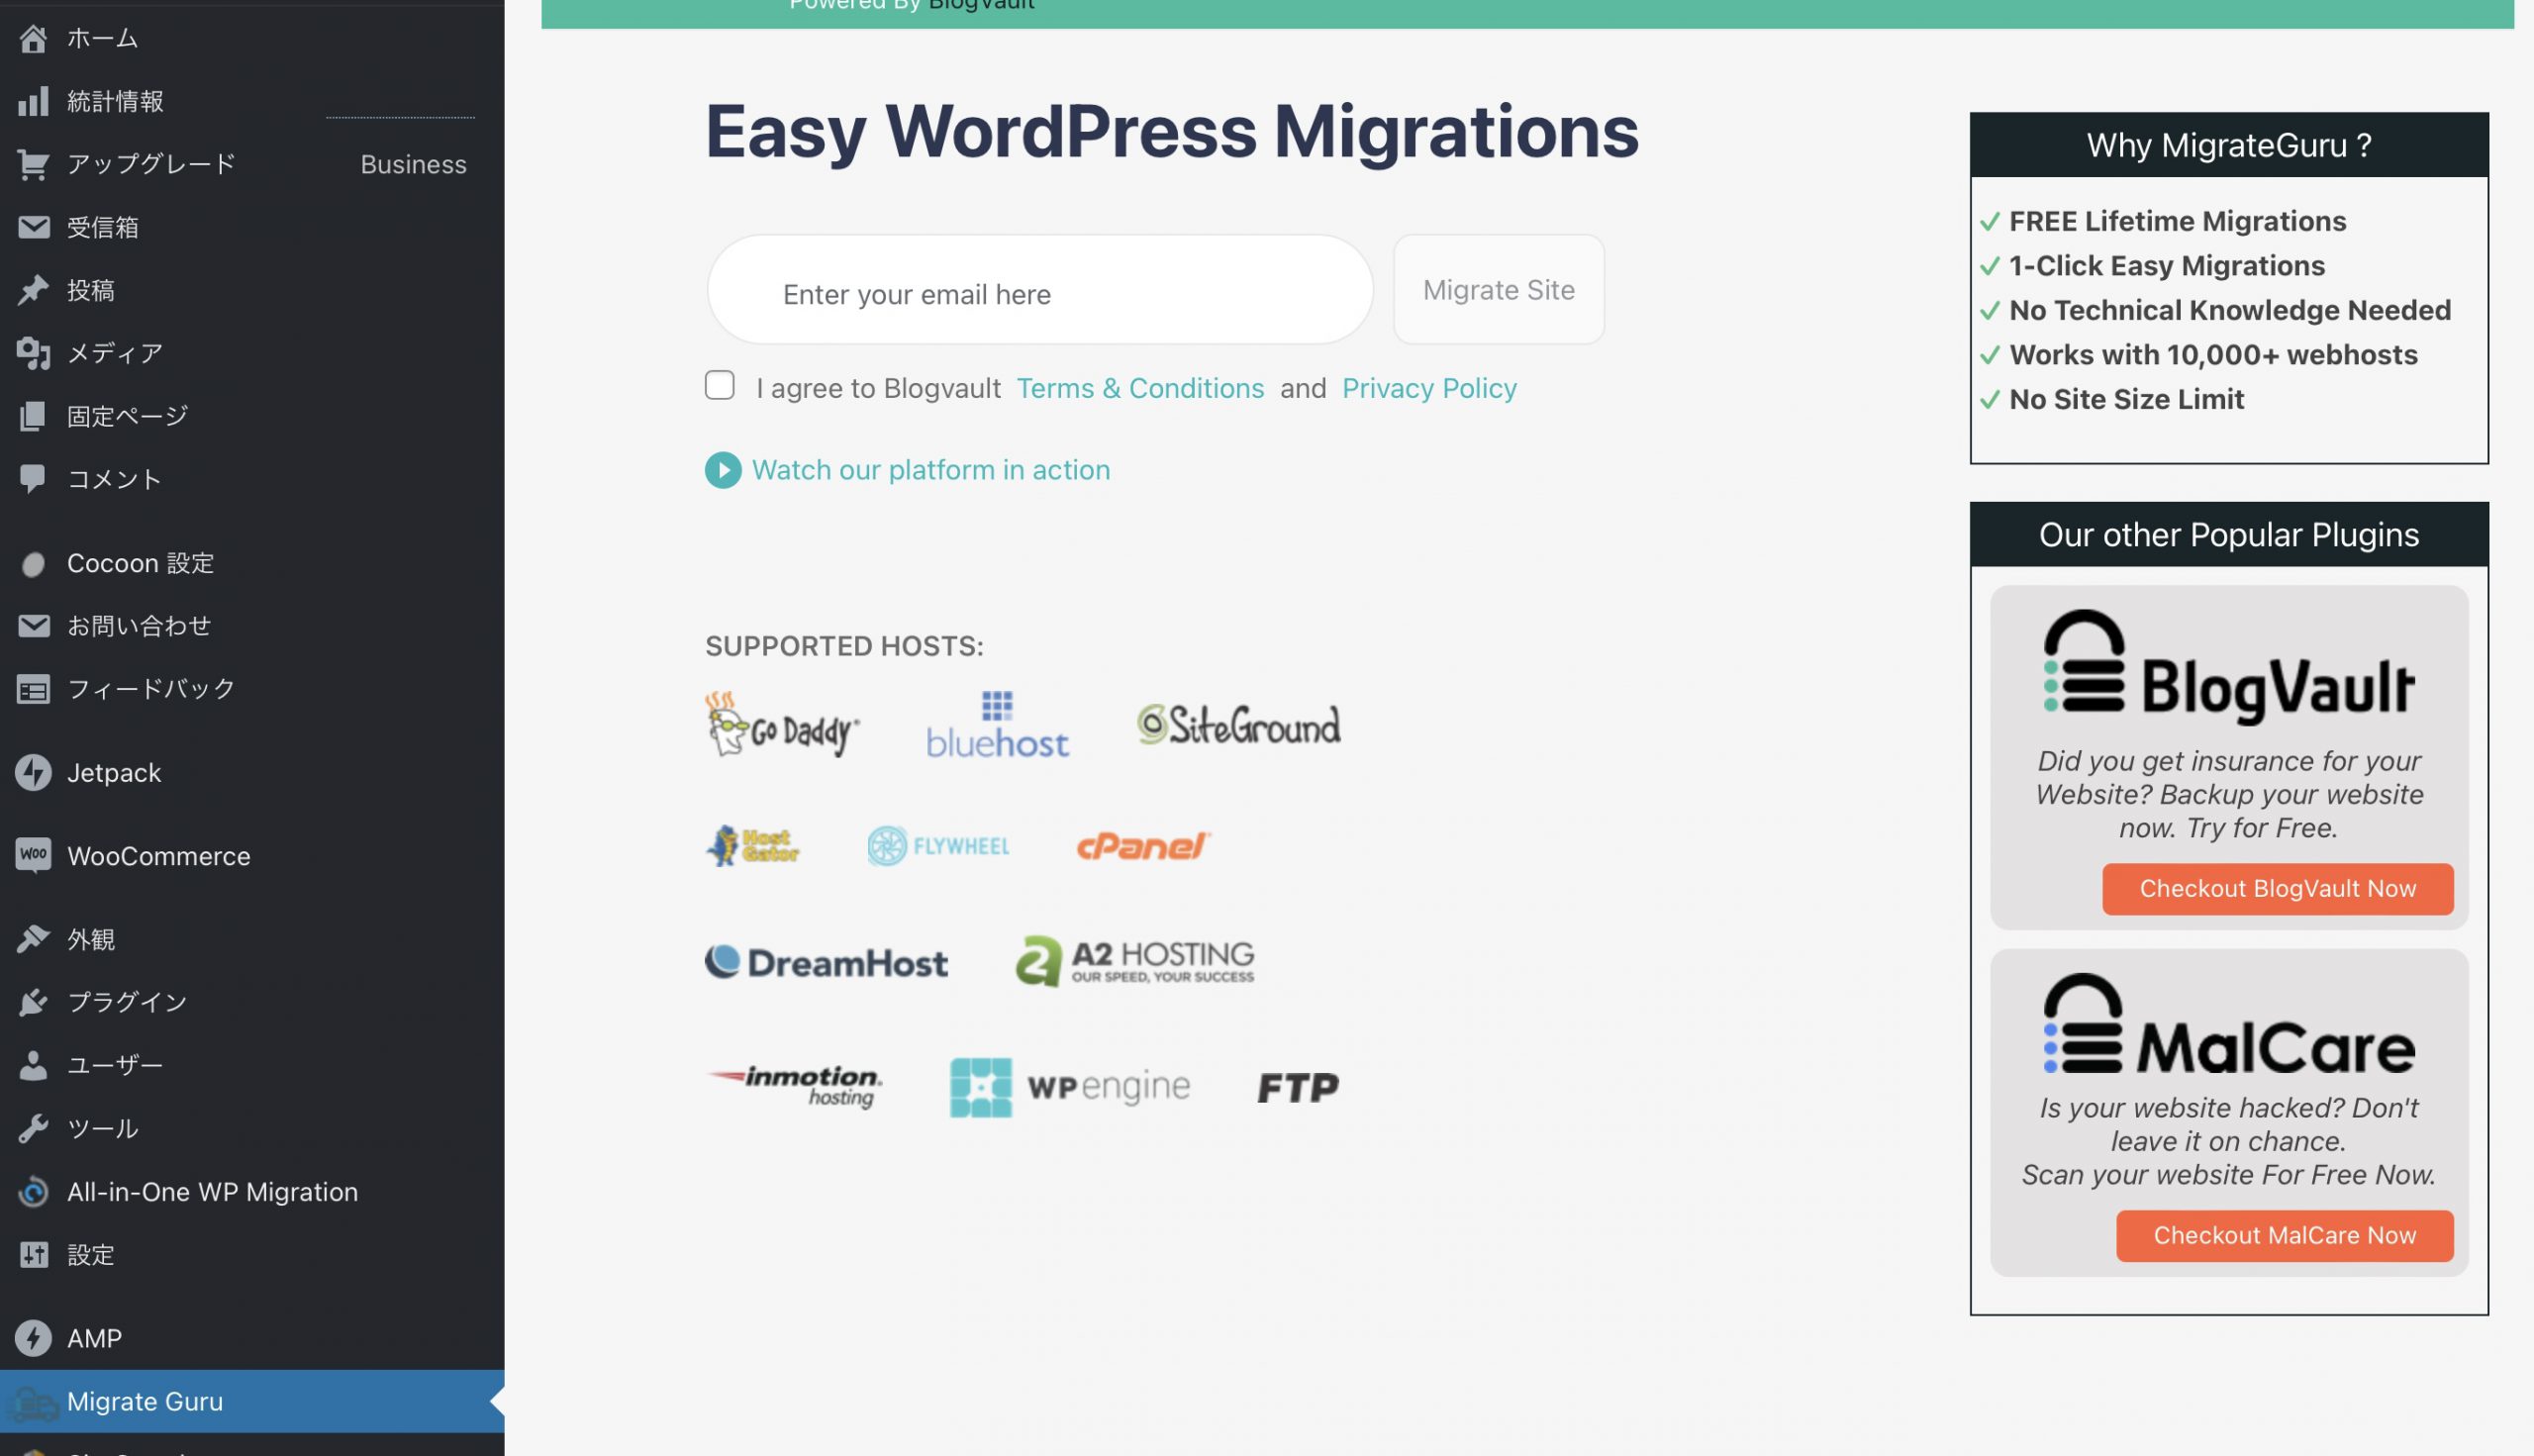The image size is (2534, 1456).
Task: Click the All-in-One WP Migration icon
Action: (x=33, y=1191)
